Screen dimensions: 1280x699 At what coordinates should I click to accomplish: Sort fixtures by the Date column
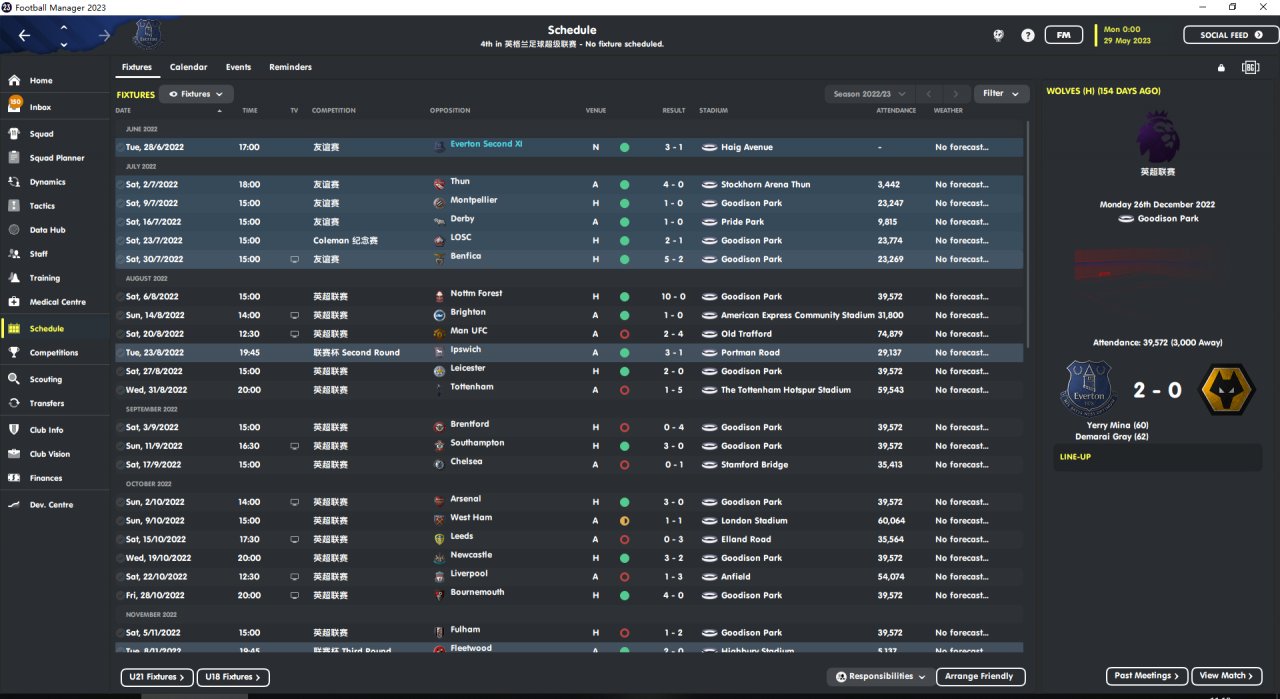[124, 111]
